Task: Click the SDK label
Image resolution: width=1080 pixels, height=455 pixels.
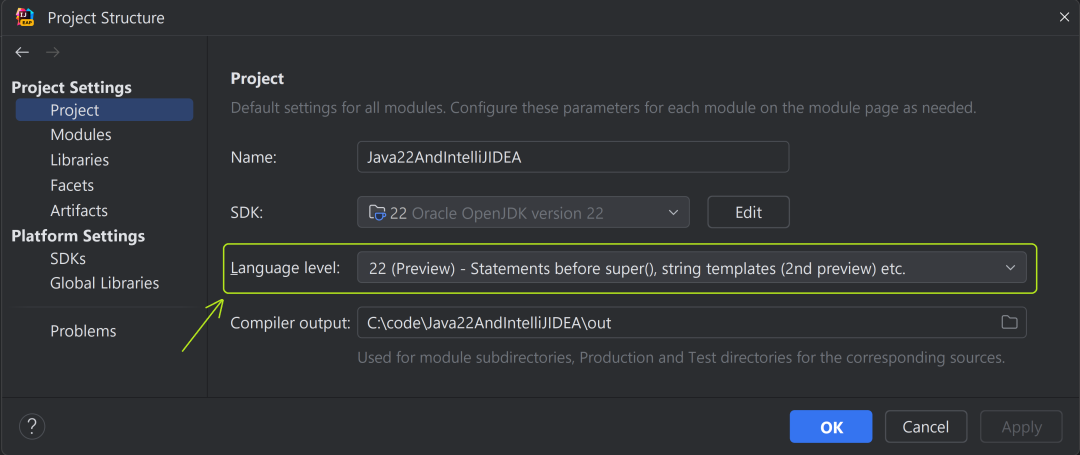Action: point(247,213)
